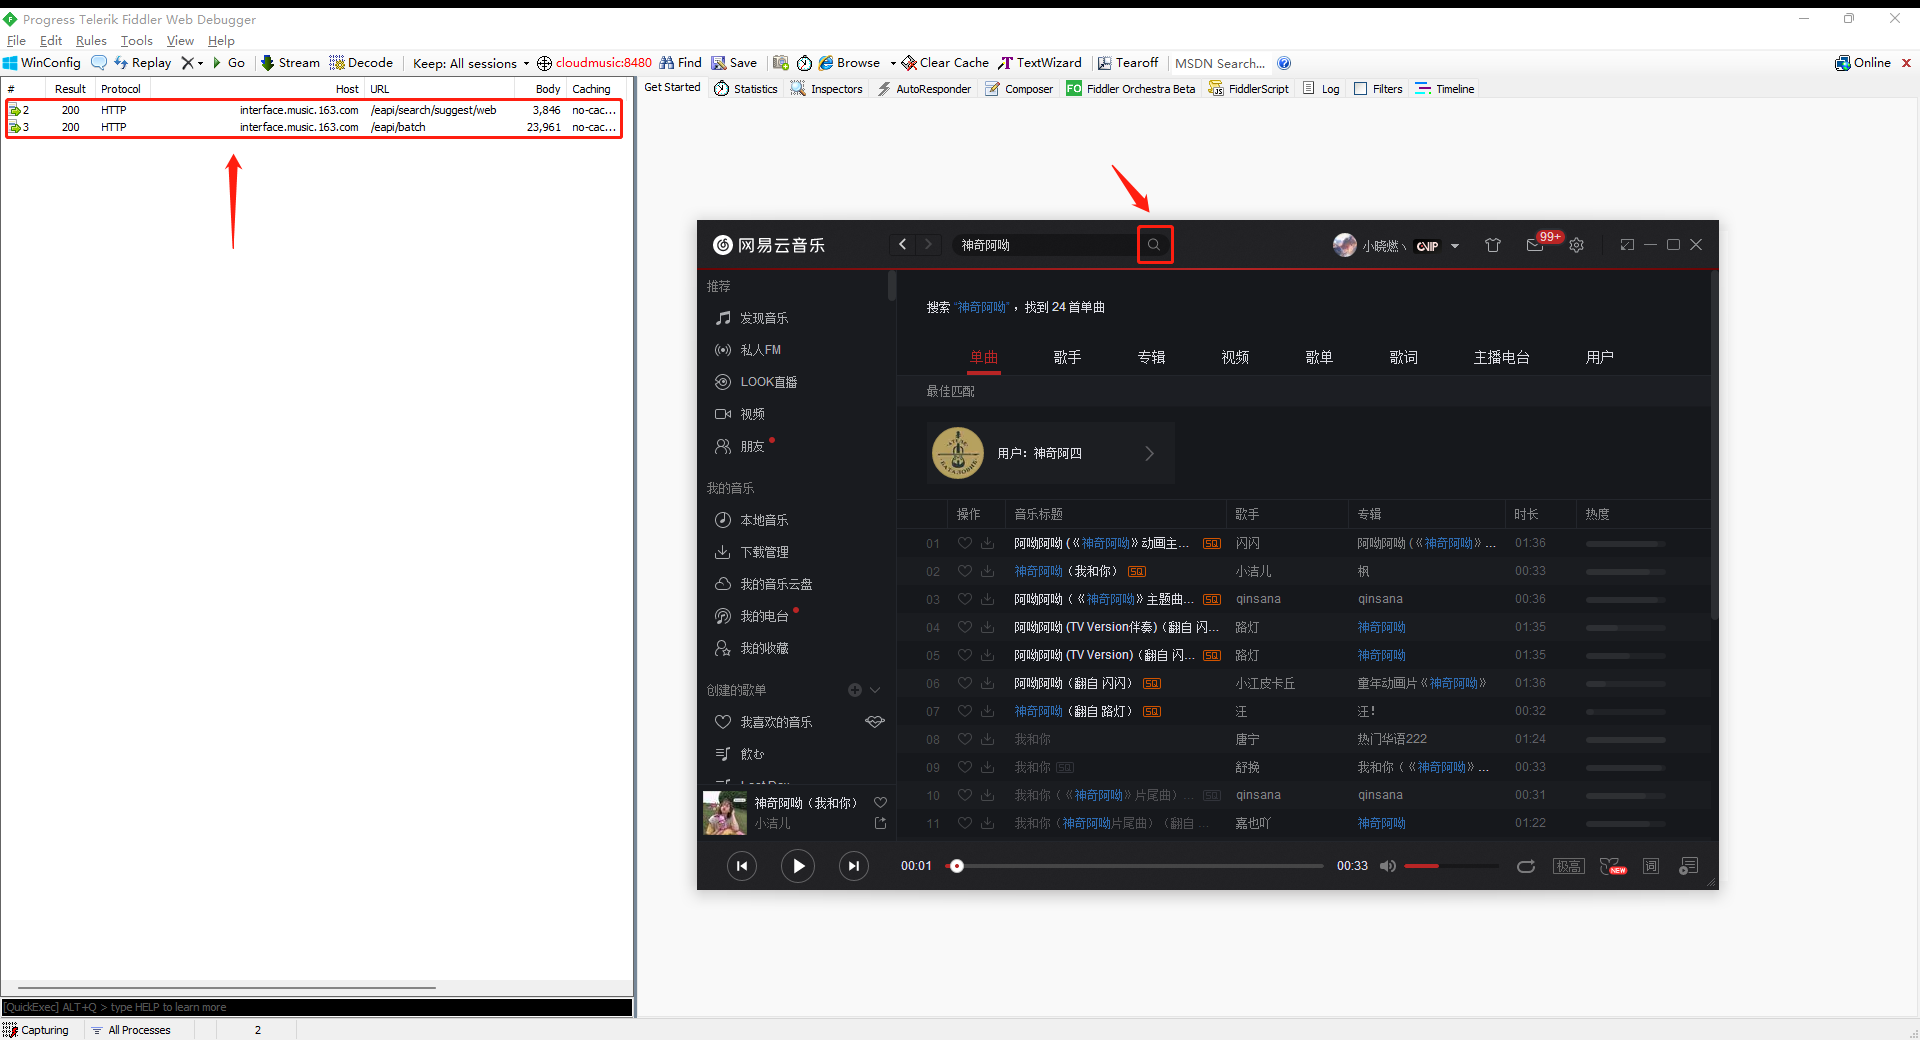1920x1040 pixels.
Task: Open the Remove sessions X dropdown
Action: tap(192, 63)
